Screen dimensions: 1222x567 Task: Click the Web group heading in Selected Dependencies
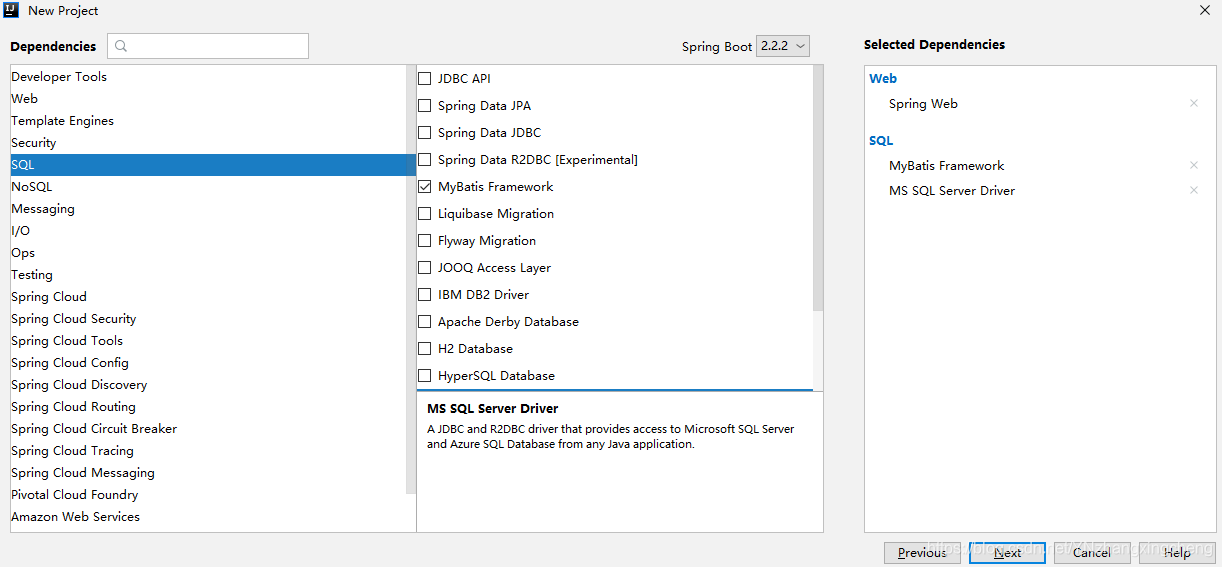(883, 78)
